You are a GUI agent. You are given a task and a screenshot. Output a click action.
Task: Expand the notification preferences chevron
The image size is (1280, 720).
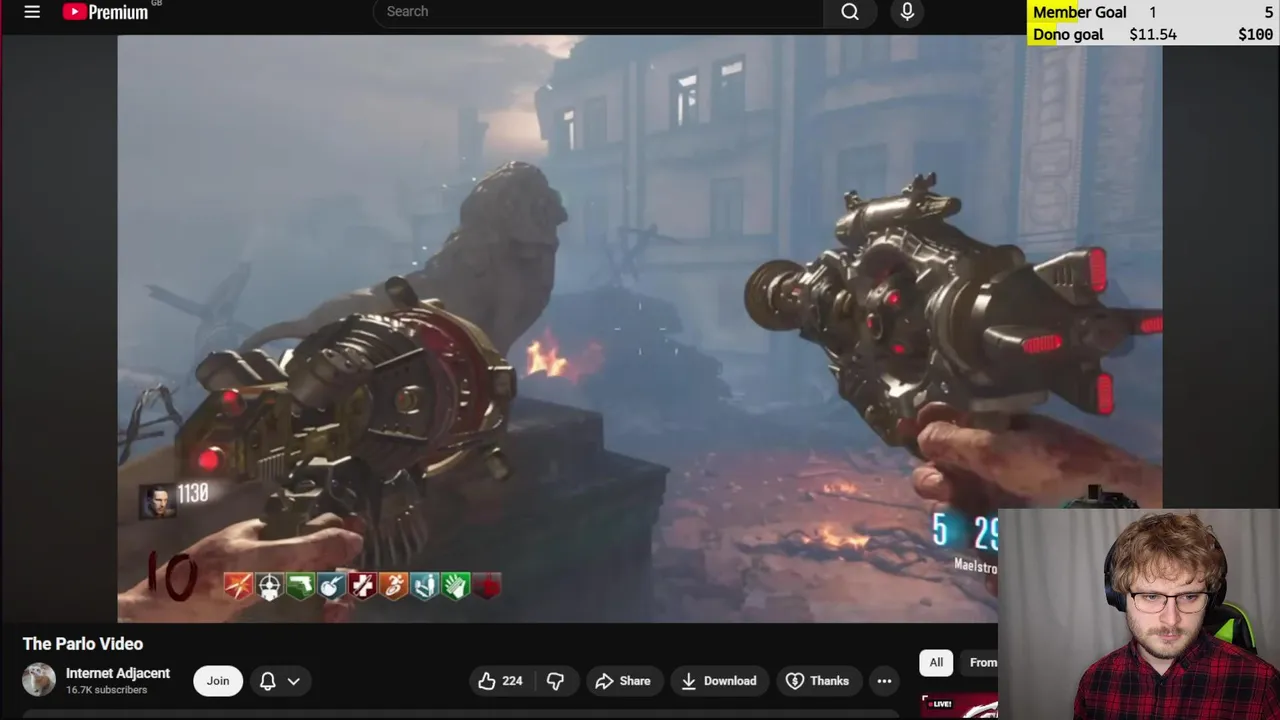[294, 681]
